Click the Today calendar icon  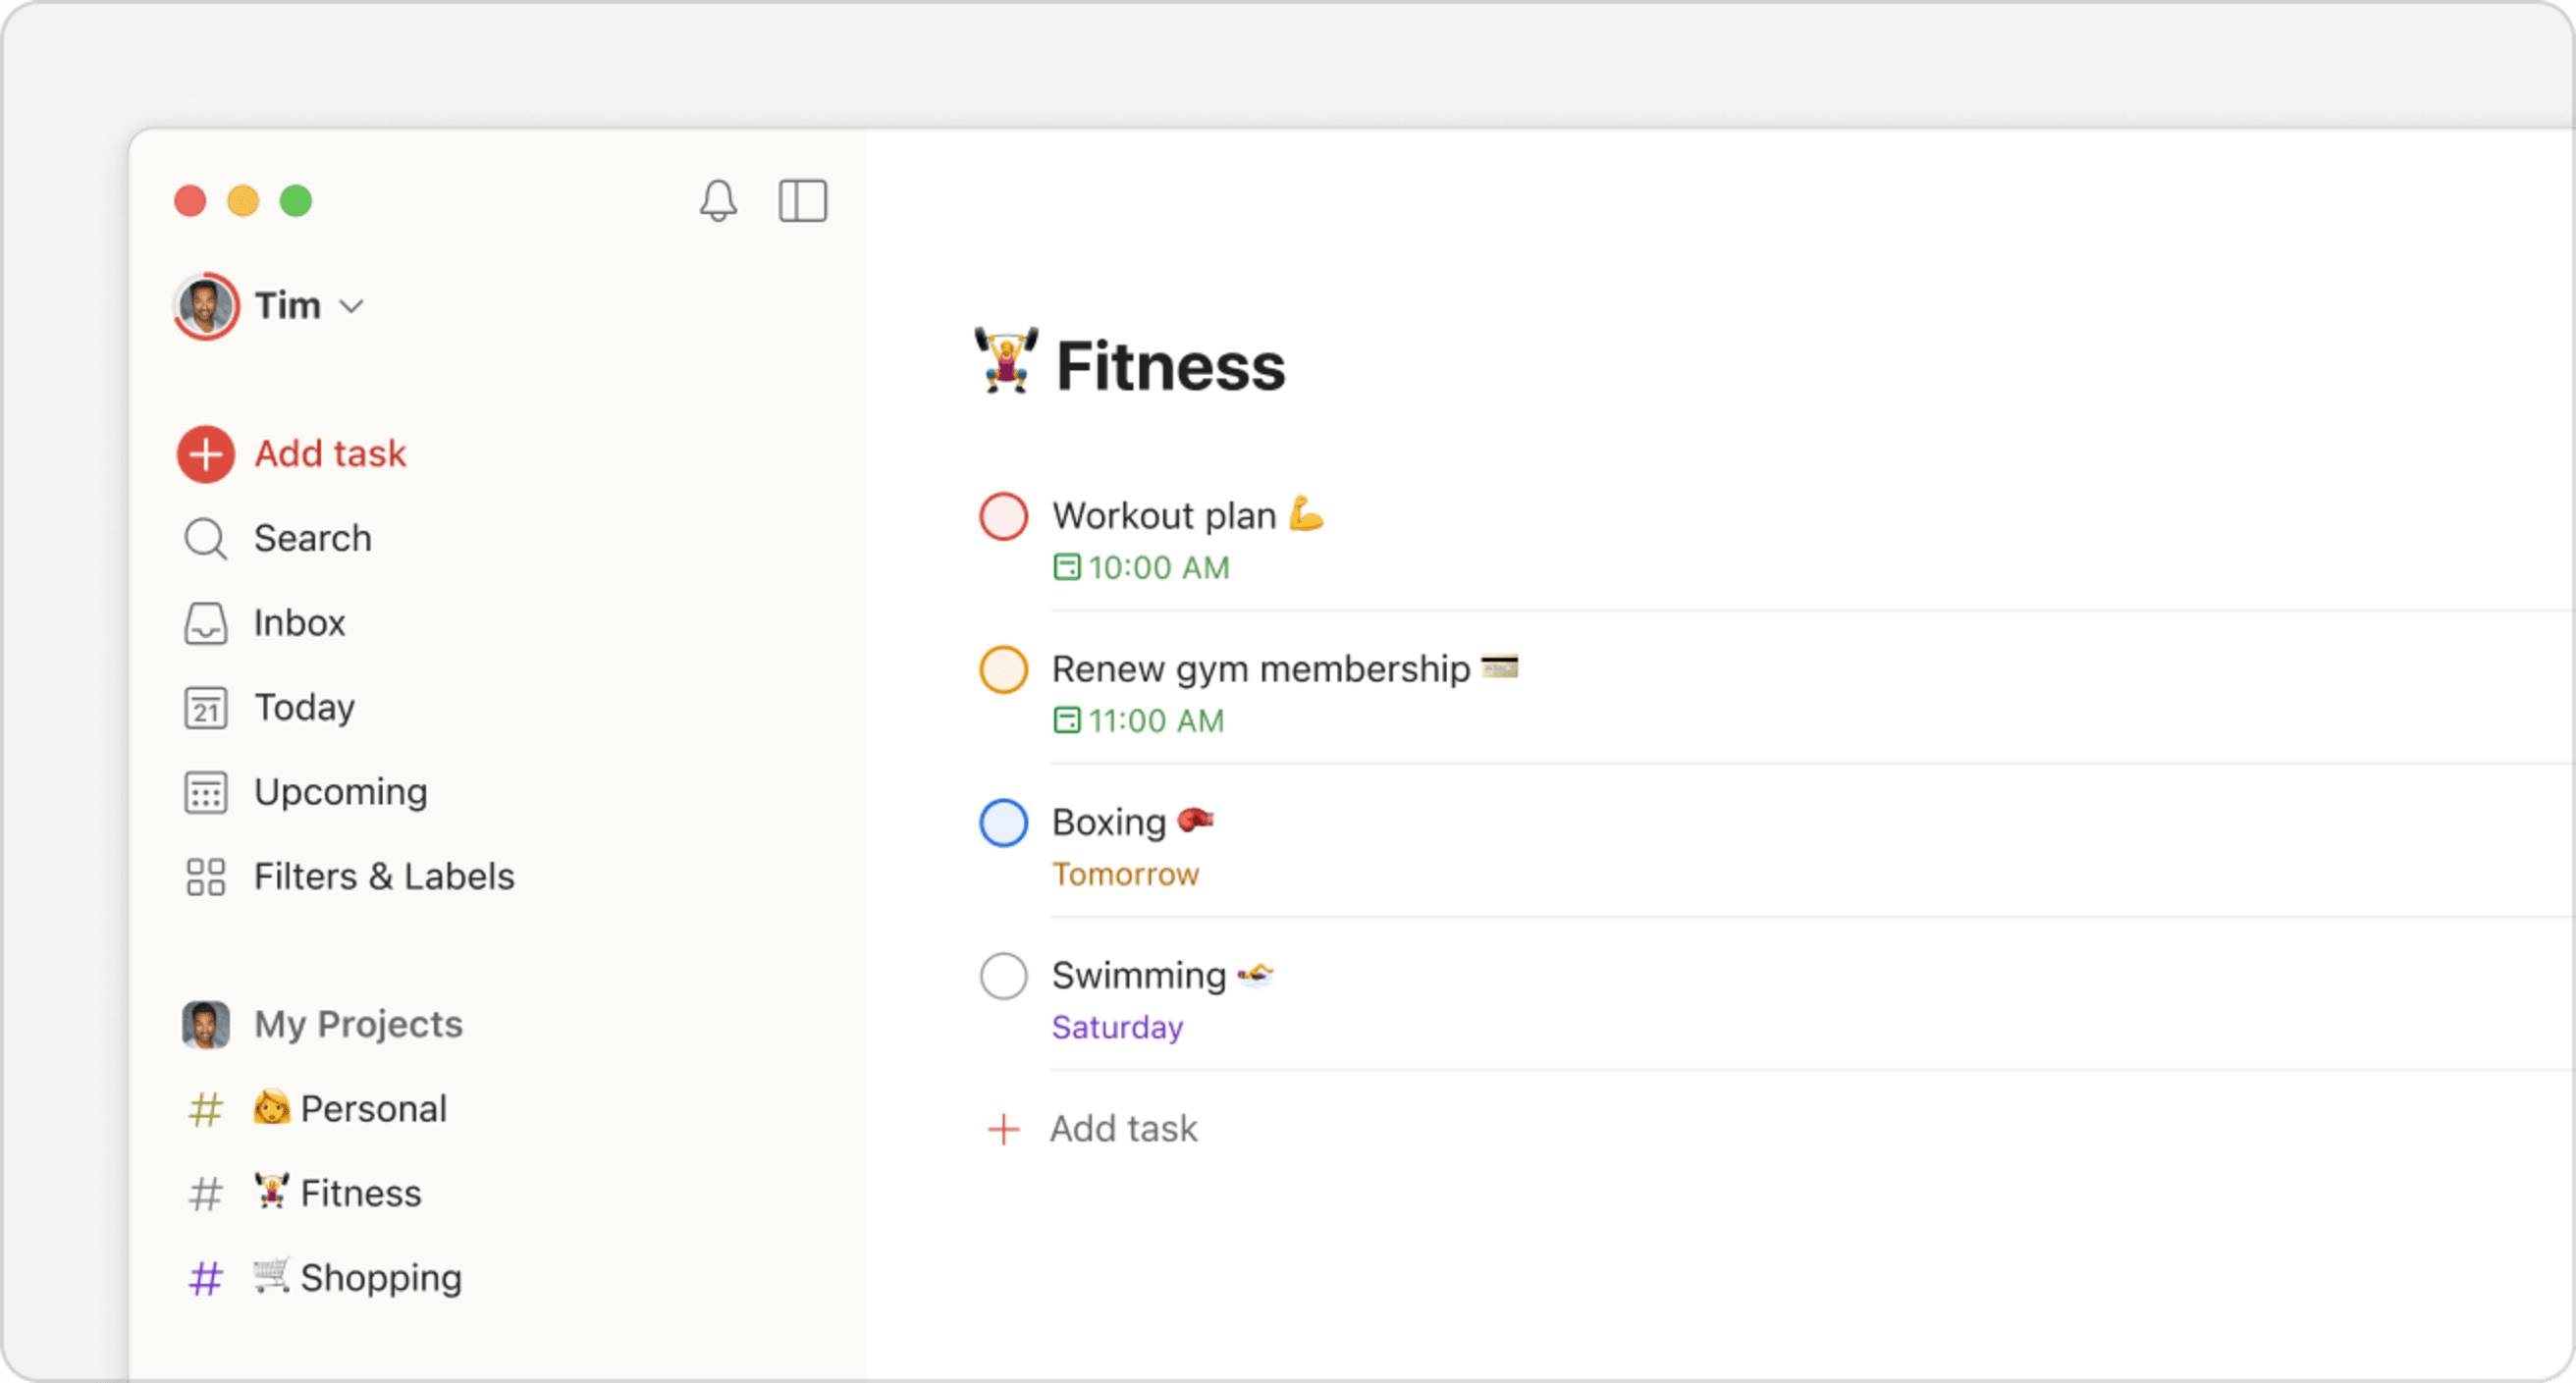[206, 708]
